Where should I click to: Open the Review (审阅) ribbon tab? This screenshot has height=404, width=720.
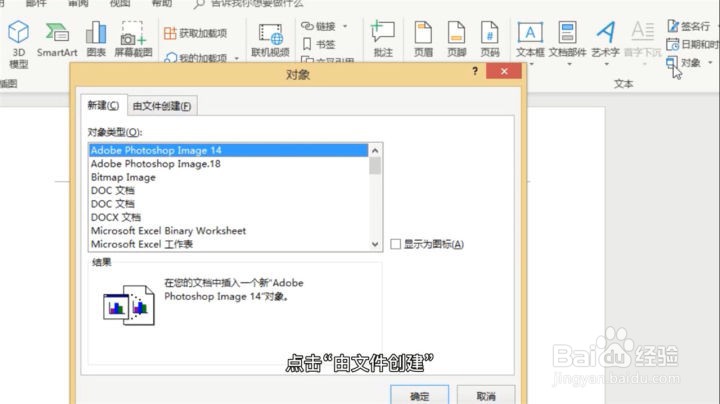tap(79, 4)
